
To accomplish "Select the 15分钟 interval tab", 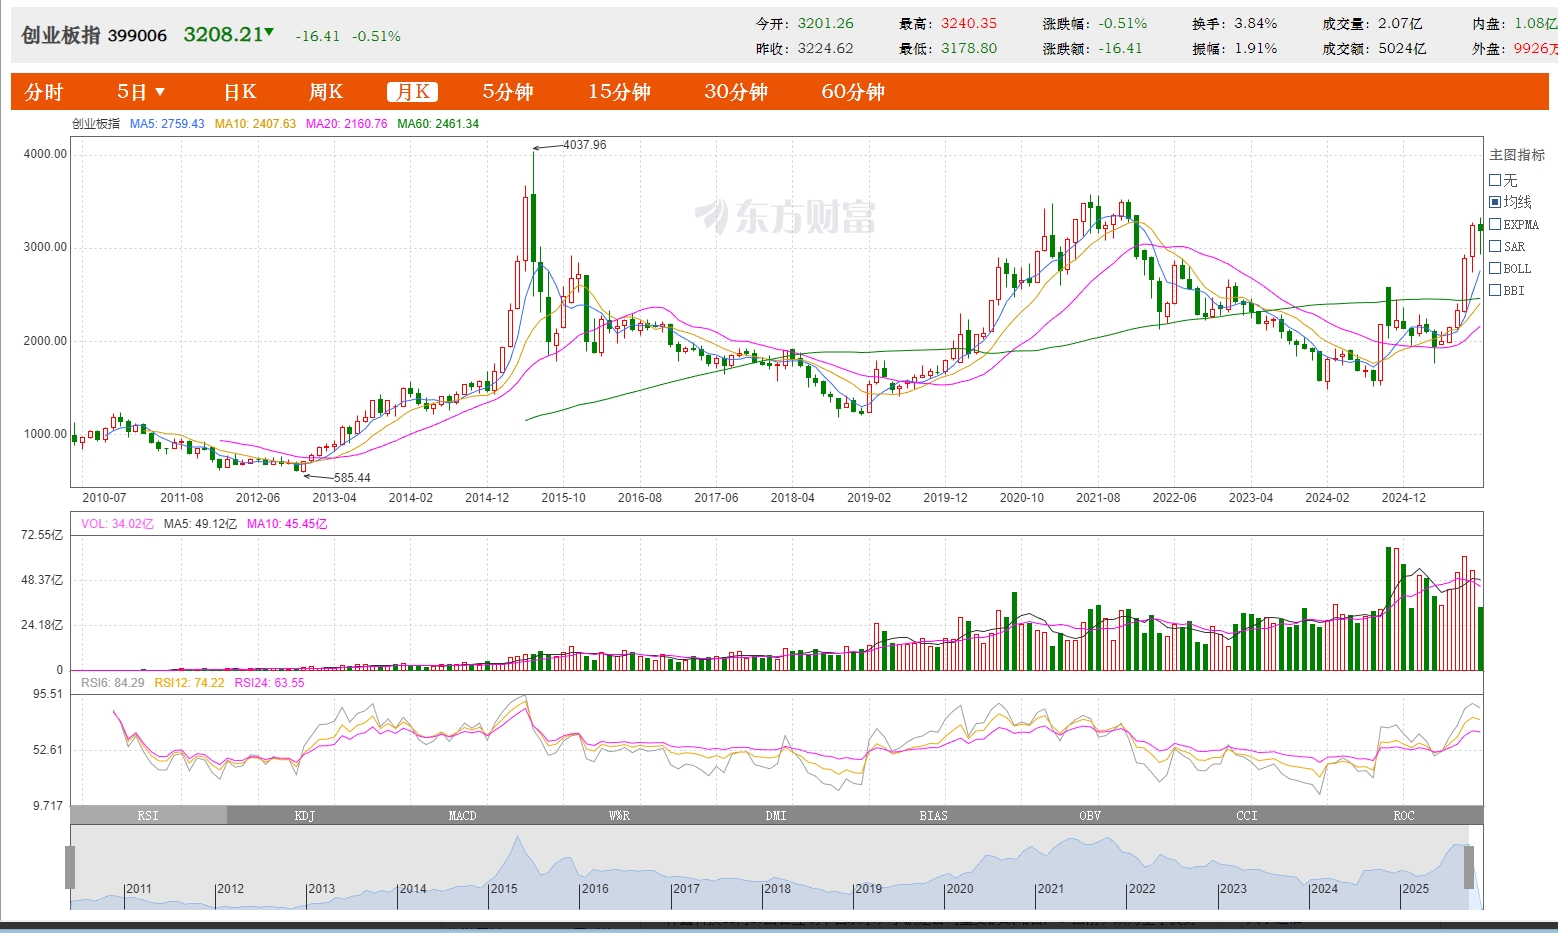I will (619, 92).
